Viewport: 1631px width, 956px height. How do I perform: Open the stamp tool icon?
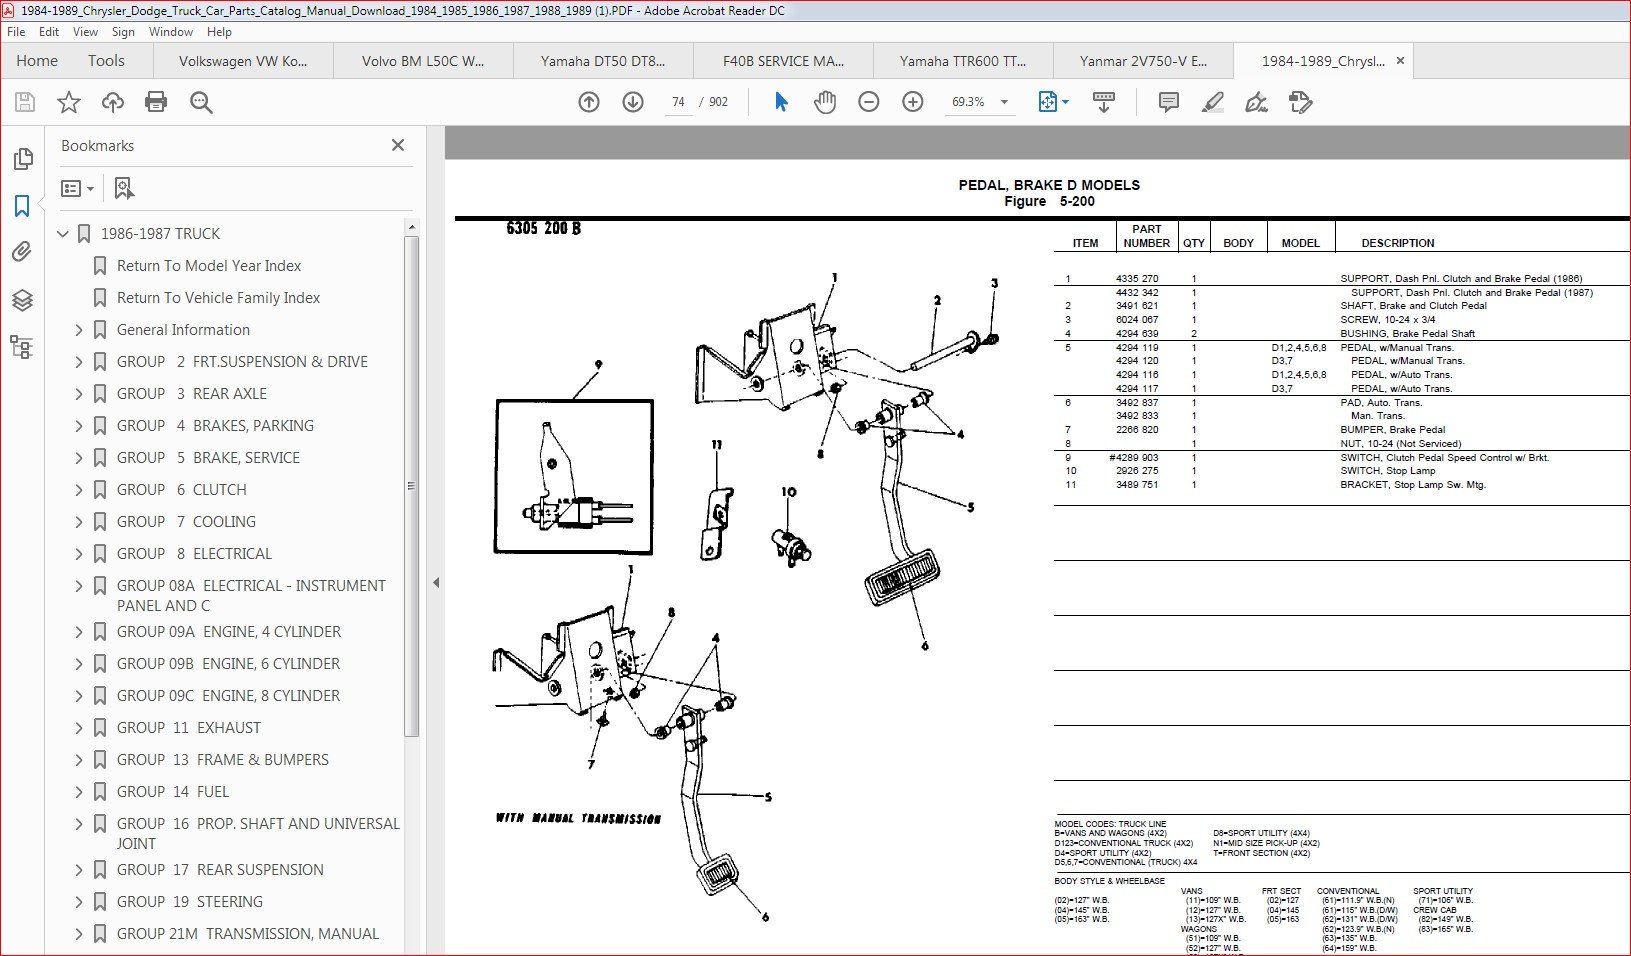point(1300,102)
